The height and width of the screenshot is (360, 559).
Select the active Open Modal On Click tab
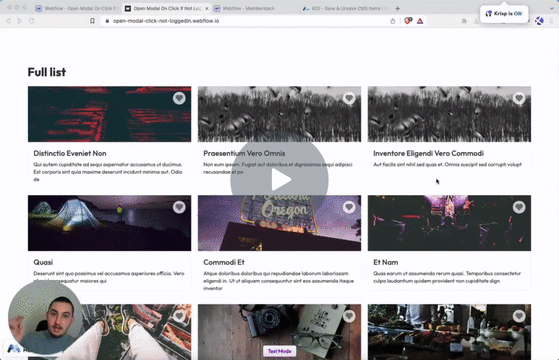coord(166,8)
